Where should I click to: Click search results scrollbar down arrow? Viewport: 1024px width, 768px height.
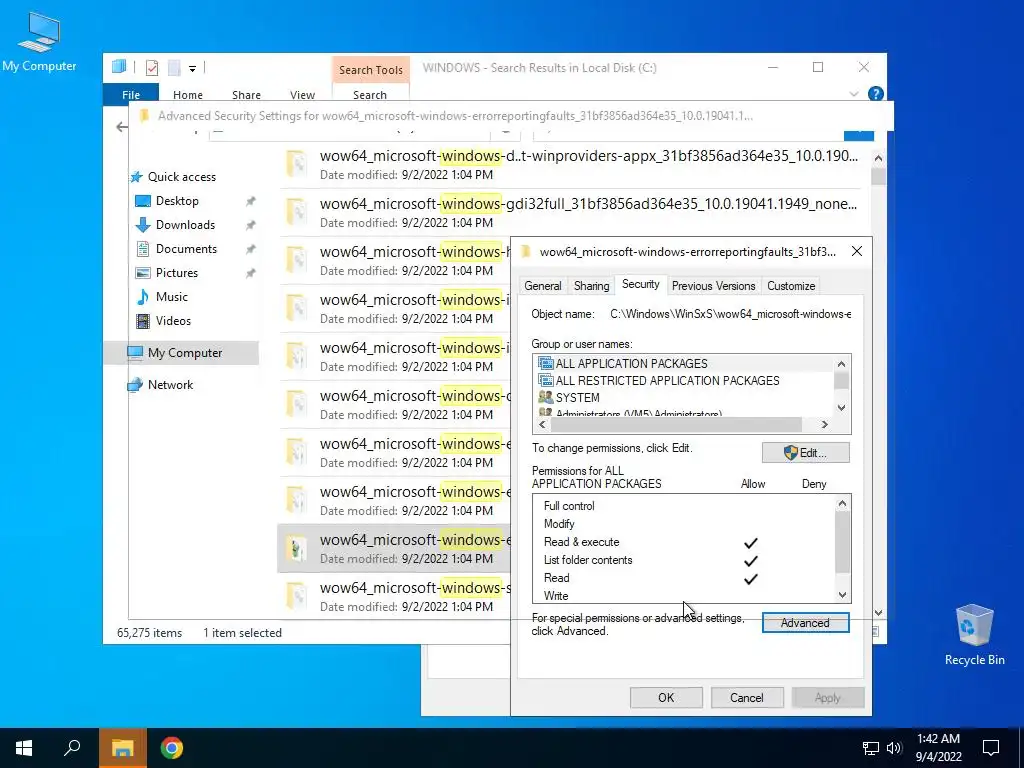pos(878,613)
